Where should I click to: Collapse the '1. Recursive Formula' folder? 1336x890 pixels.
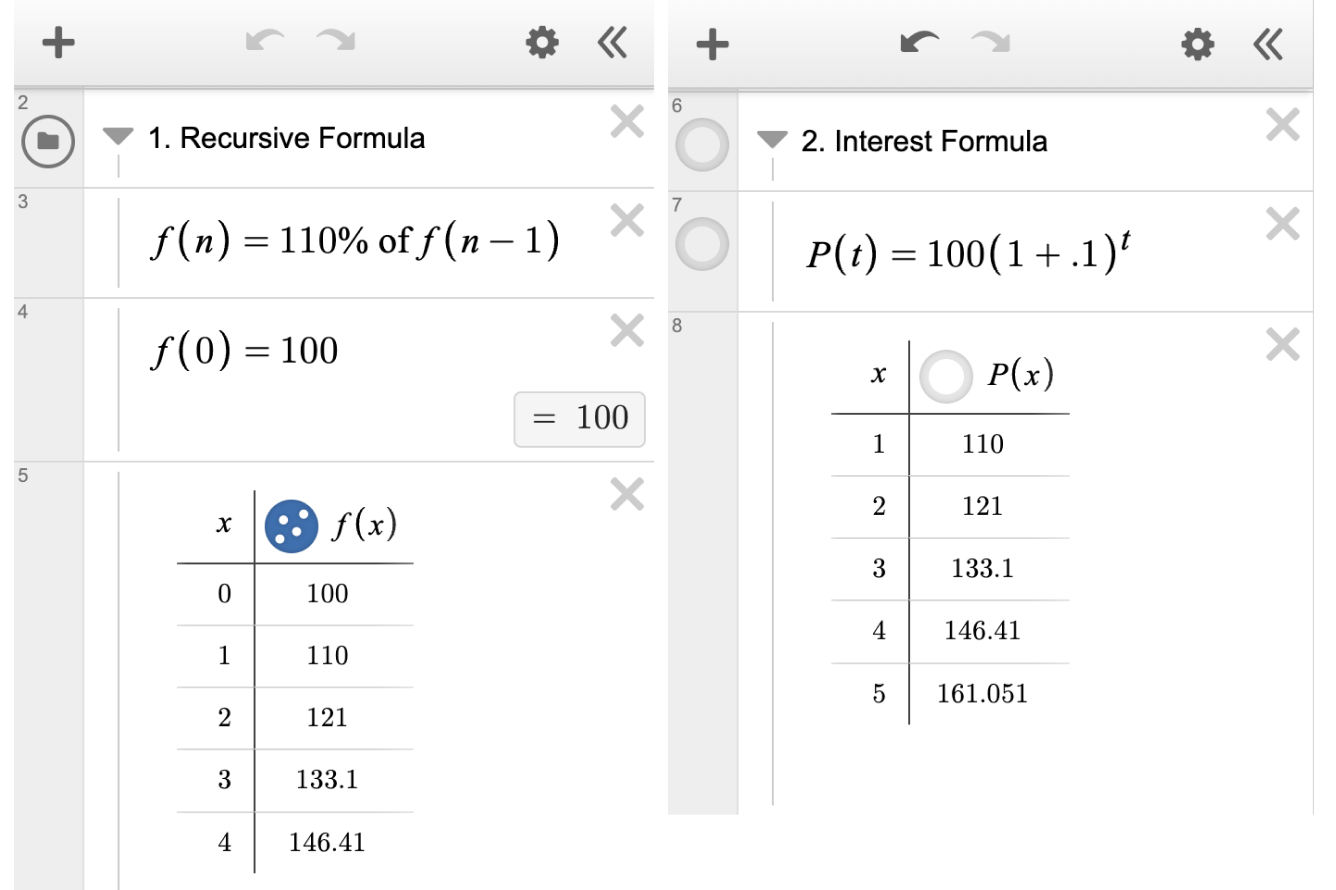[120, 139]
